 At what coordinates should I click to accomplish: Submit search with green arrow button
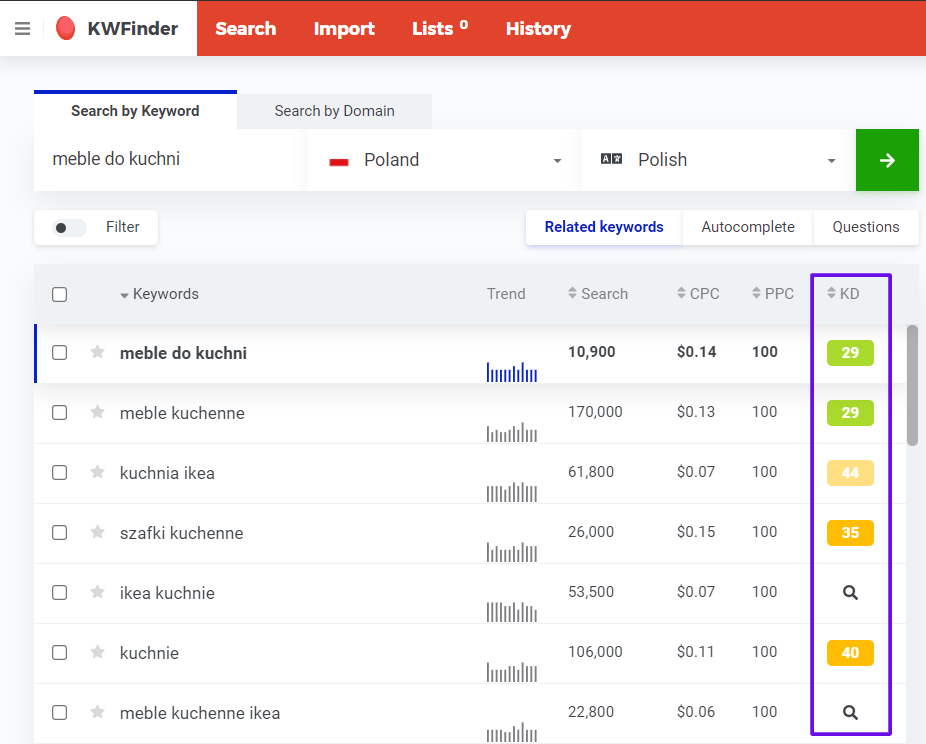pos(887,160)
